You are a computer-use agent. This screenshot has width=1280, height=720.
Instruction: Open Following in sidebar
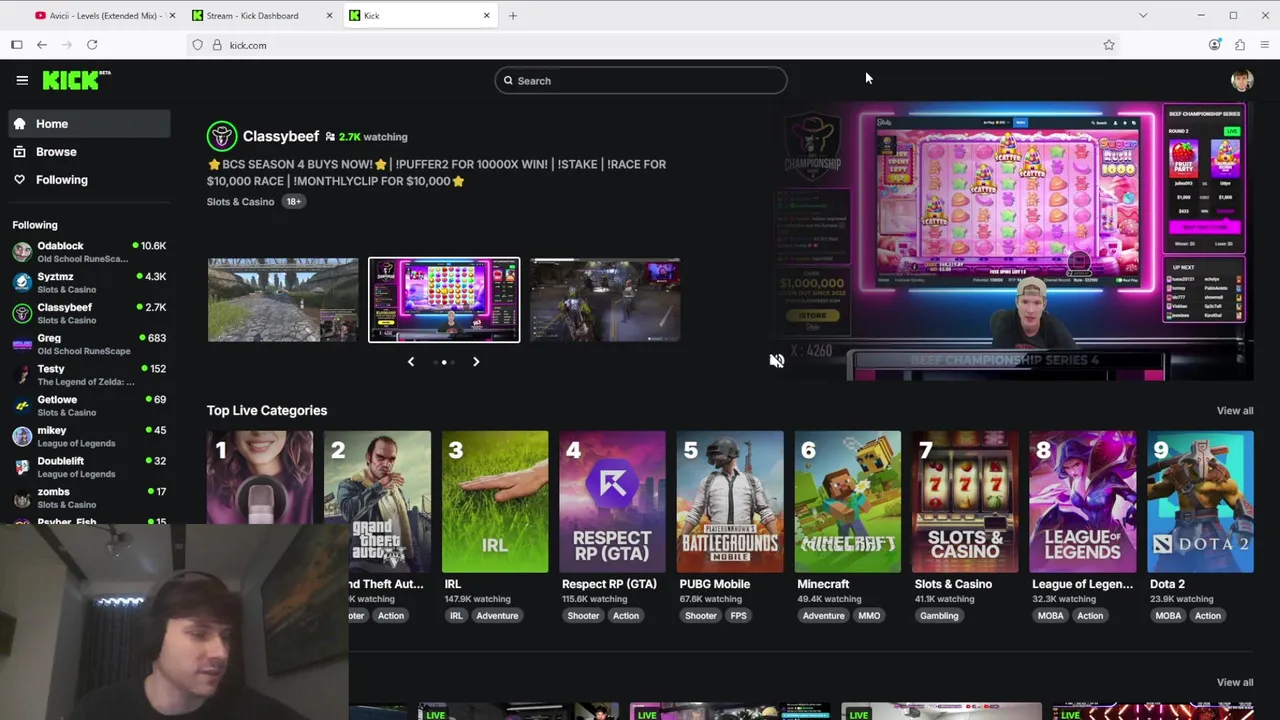(89, 180)
